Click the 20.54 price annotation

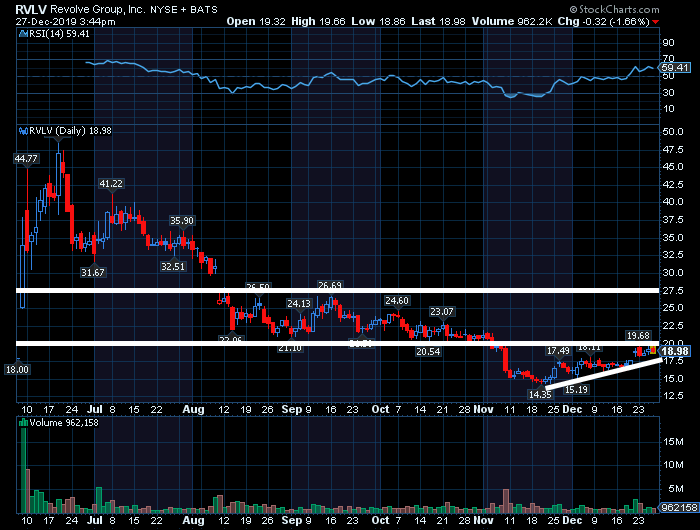(428, 352)
